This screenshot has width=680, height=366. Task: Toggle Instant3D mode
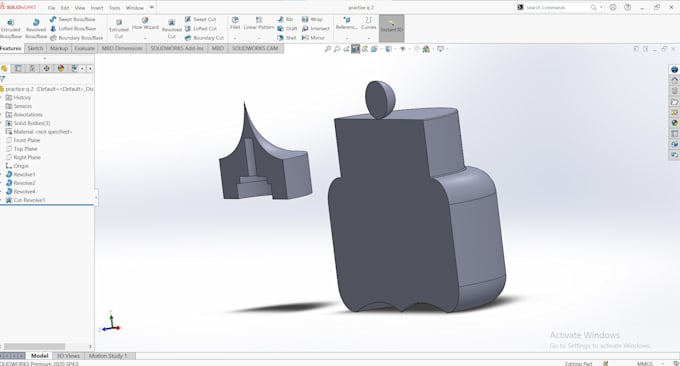[392, 28]
